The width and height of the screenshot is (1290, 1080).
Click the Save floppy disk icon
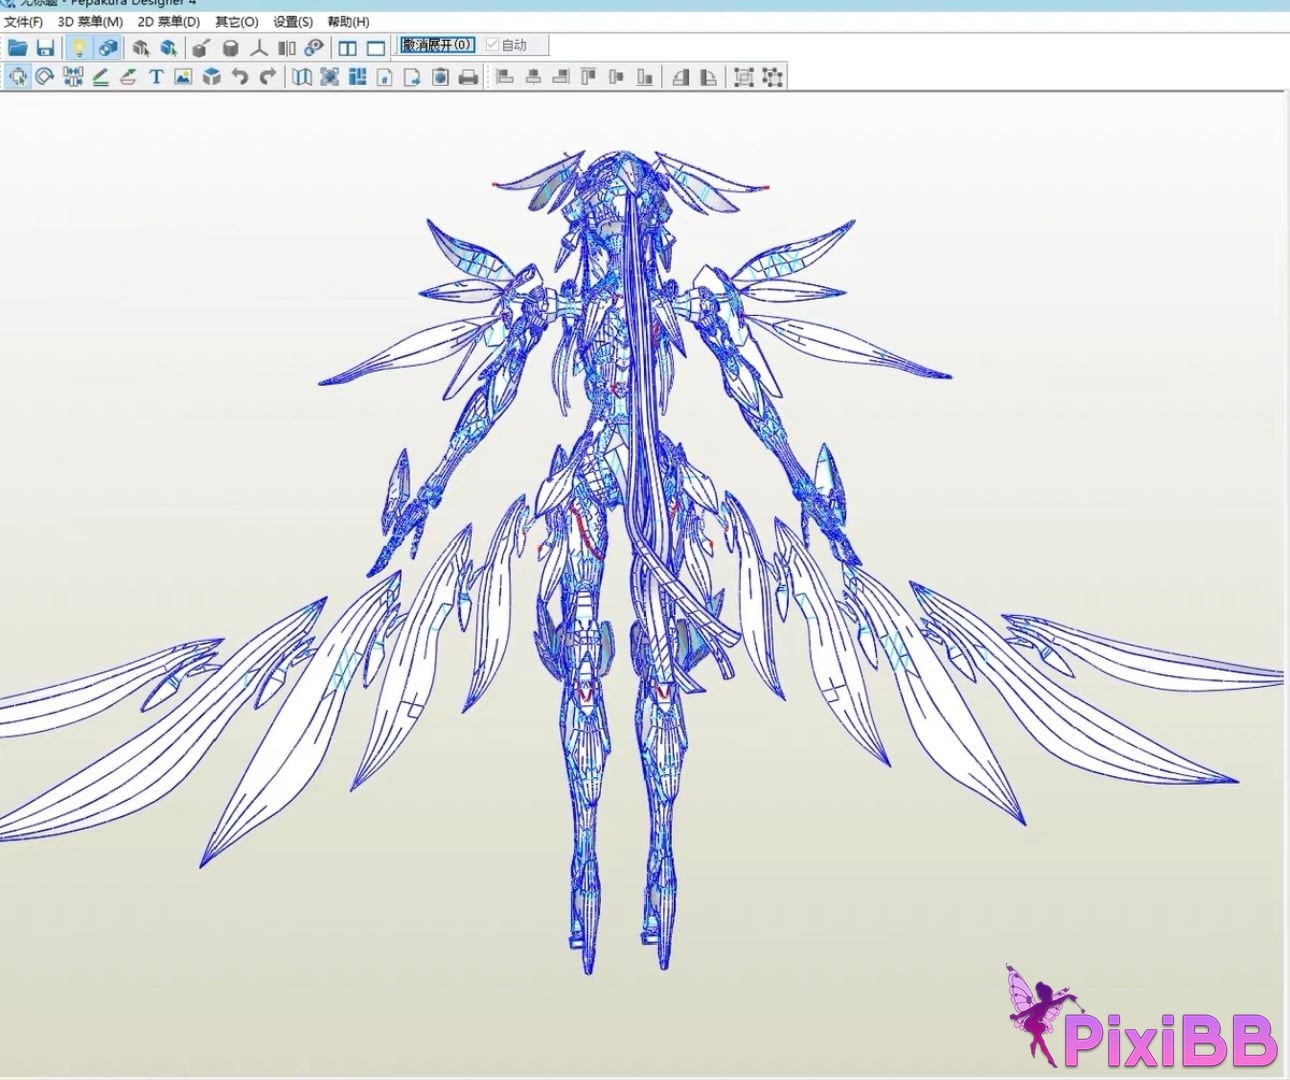pos(45,47)
